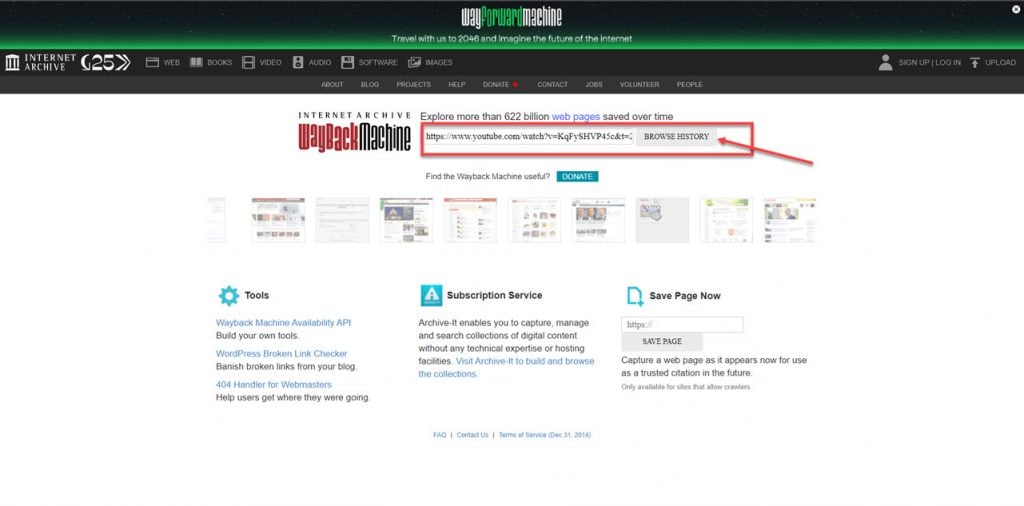Click the Save Page button
1024x506 pixels.
(662, 341)
